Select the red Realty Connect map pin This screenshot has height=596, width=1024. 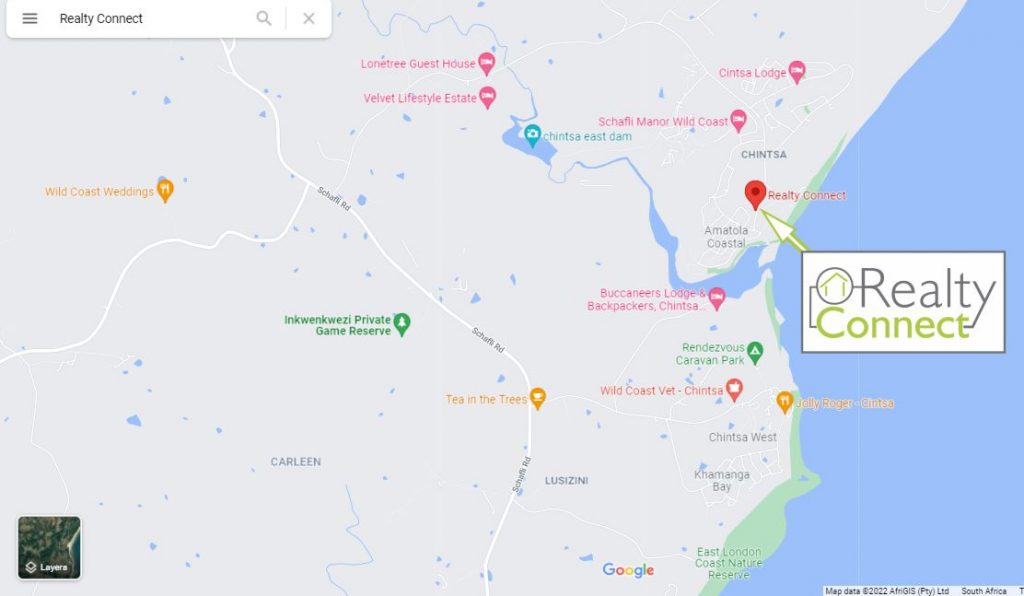pyautogui.click(x=756, y=195)
